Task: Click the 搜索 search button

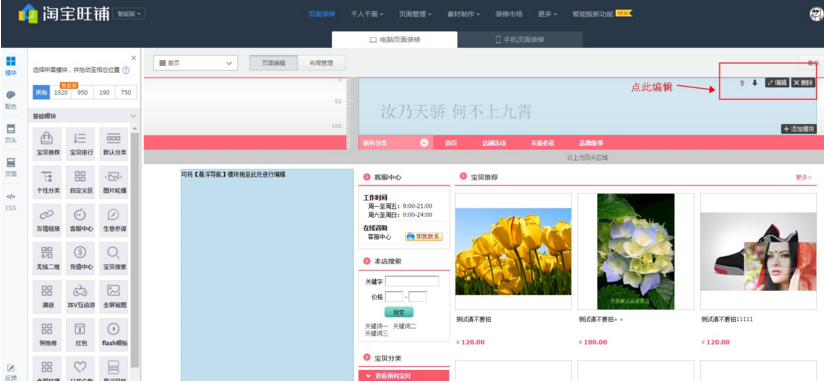Action: [399, 312]
